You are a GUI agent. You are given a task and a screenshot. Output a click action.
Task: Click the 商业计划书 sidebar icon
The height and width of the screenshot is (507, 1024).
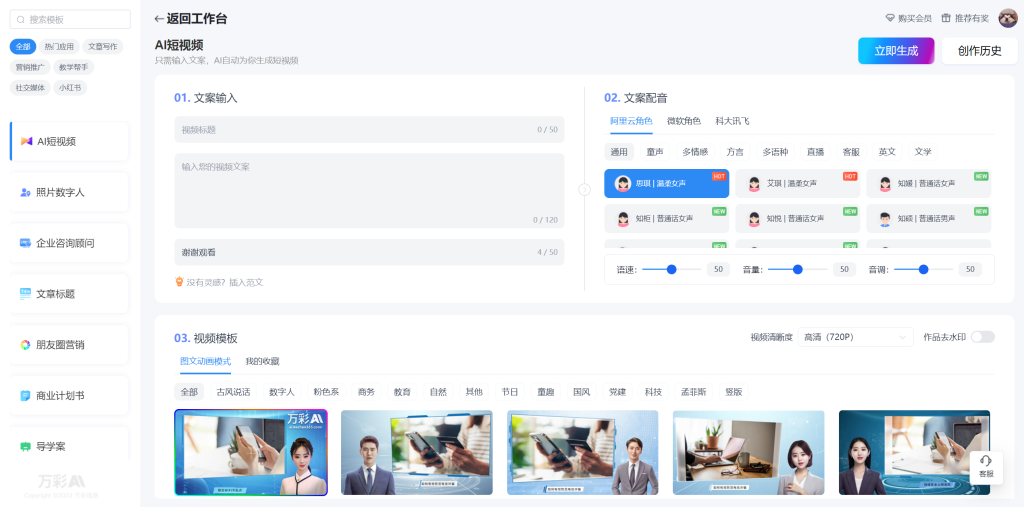pyautogui.click(x=25, y=396)
